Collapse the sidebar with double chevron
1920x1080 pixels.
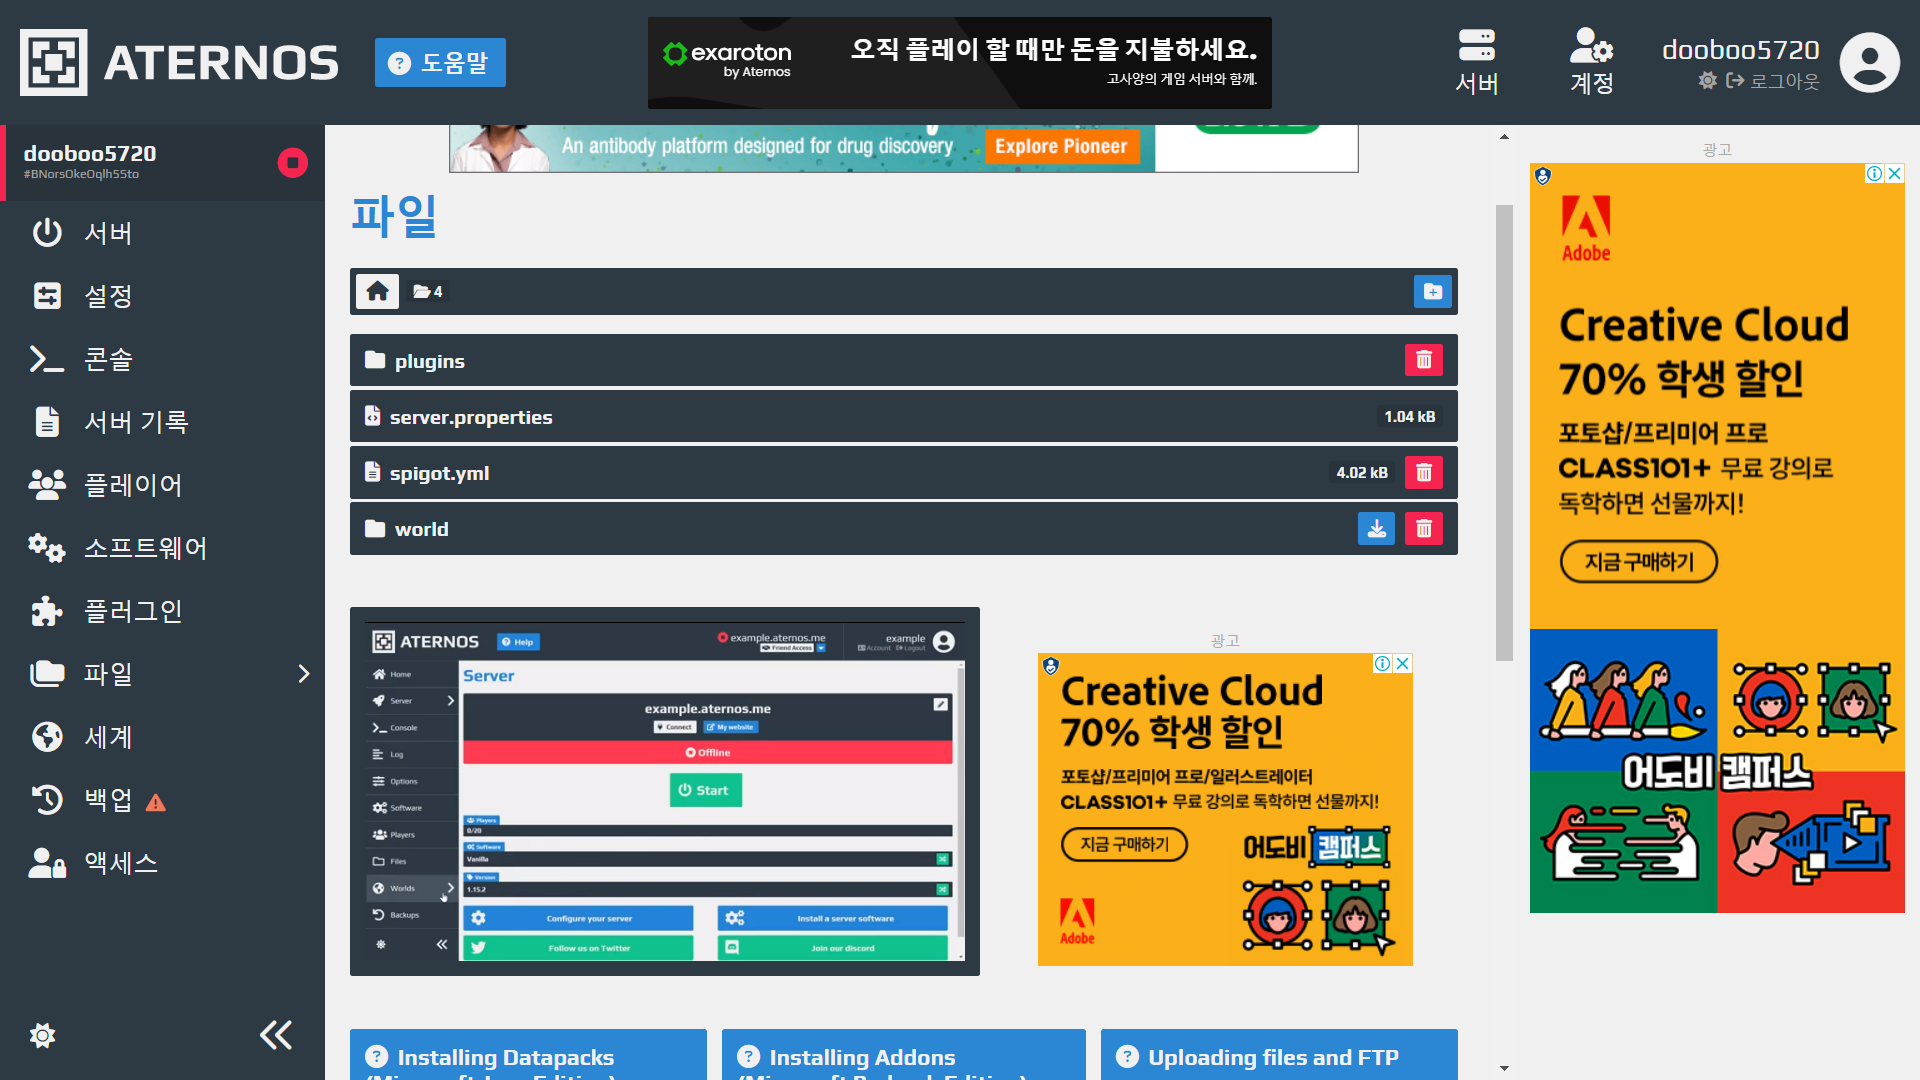click(276, 1035)
